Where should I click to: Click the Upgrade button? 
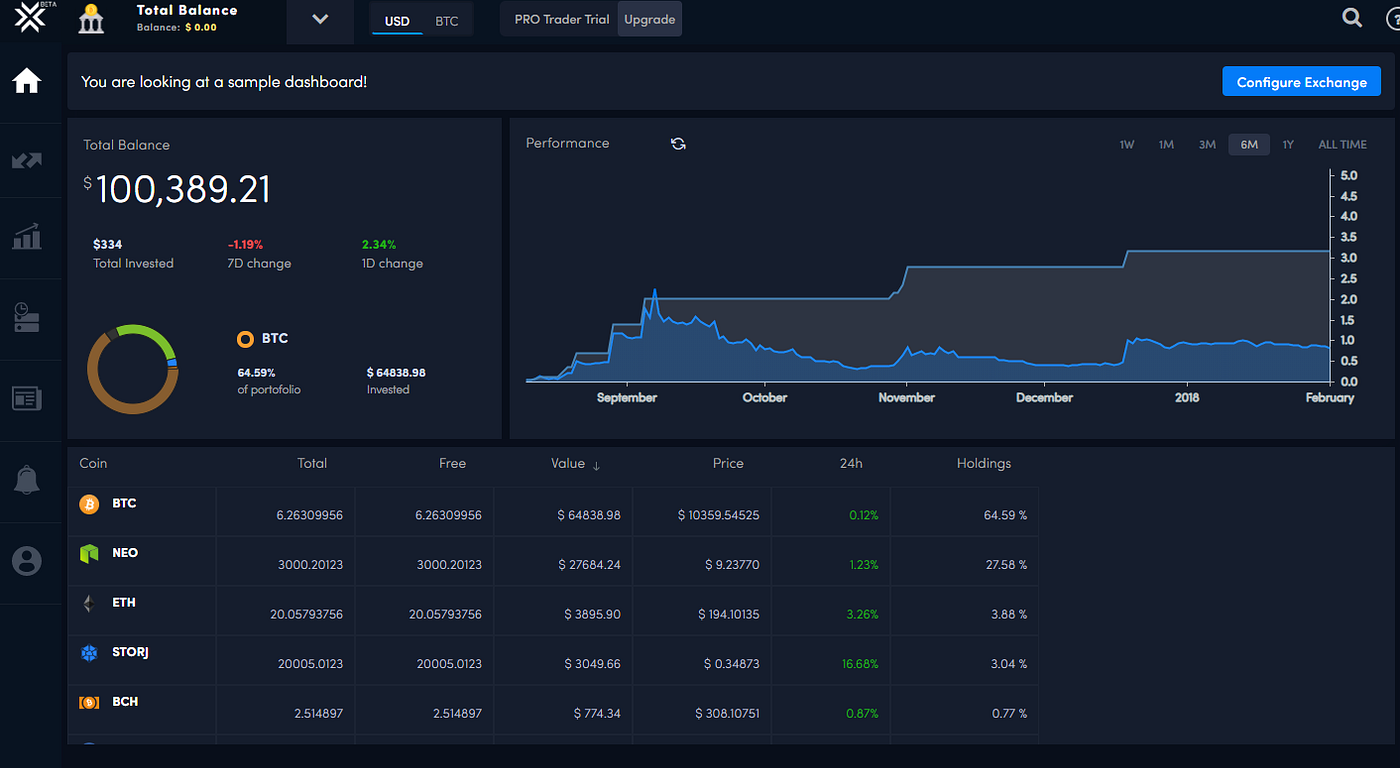tap(650, 20)
